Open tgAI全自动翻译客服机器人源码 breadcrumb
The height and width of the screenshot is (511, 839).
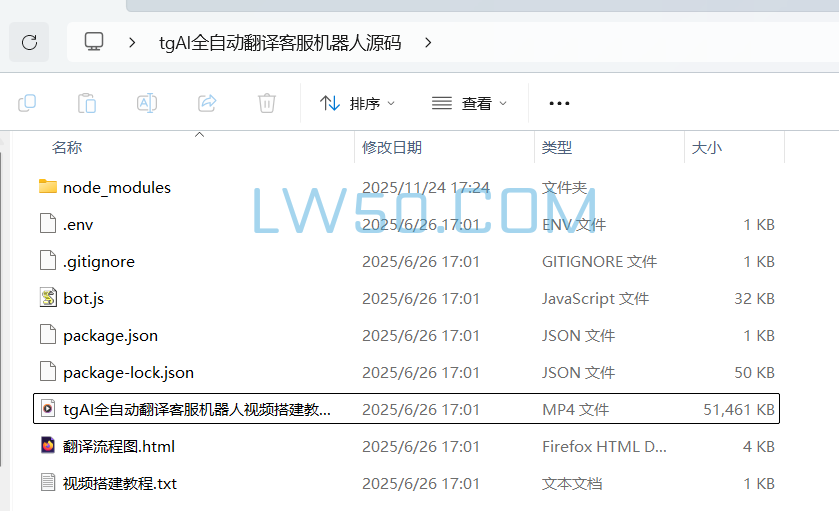(280, 43)
